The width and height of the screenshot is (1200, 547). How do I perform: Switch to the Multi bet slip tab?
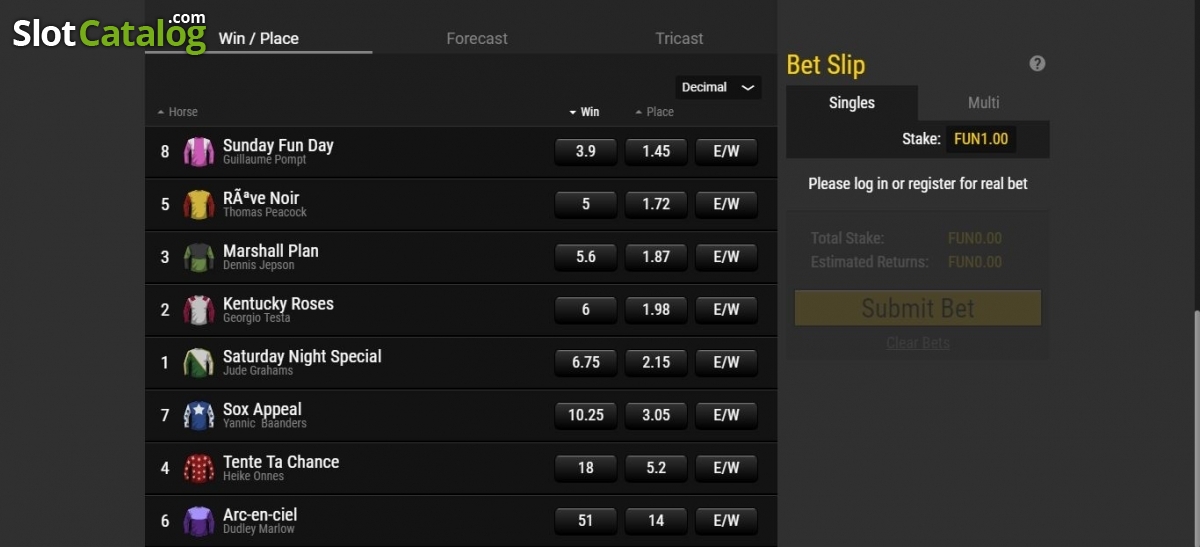984,103
